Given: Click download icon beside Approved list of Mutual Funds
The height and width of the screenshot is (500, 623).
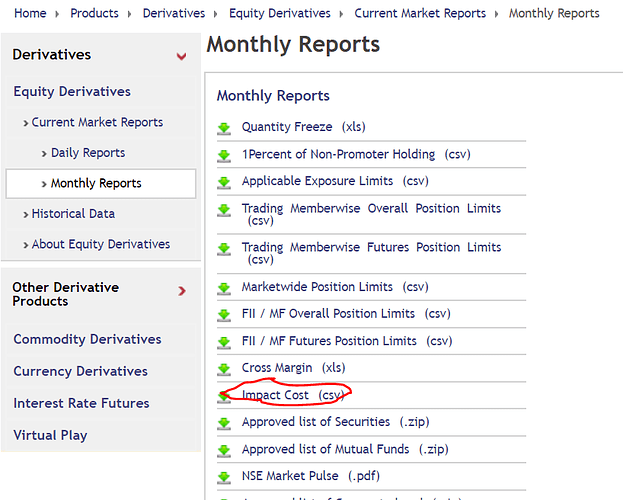Looking at the screenshot, I should click(x=224, y=451).
